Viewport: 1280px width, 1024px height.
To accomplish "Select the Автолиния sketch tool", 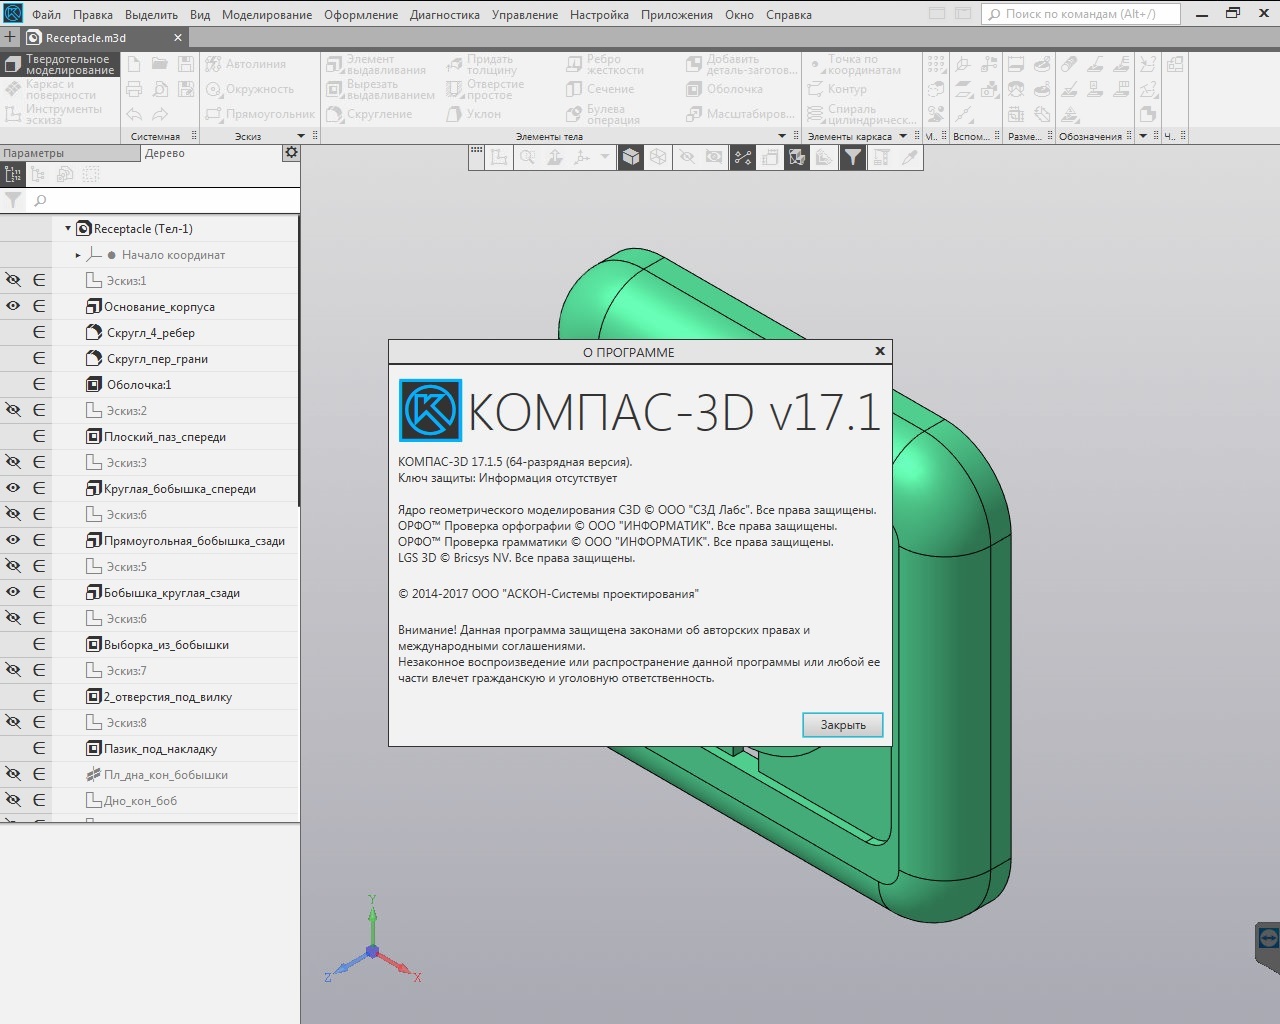I will [x=246, y=64].
